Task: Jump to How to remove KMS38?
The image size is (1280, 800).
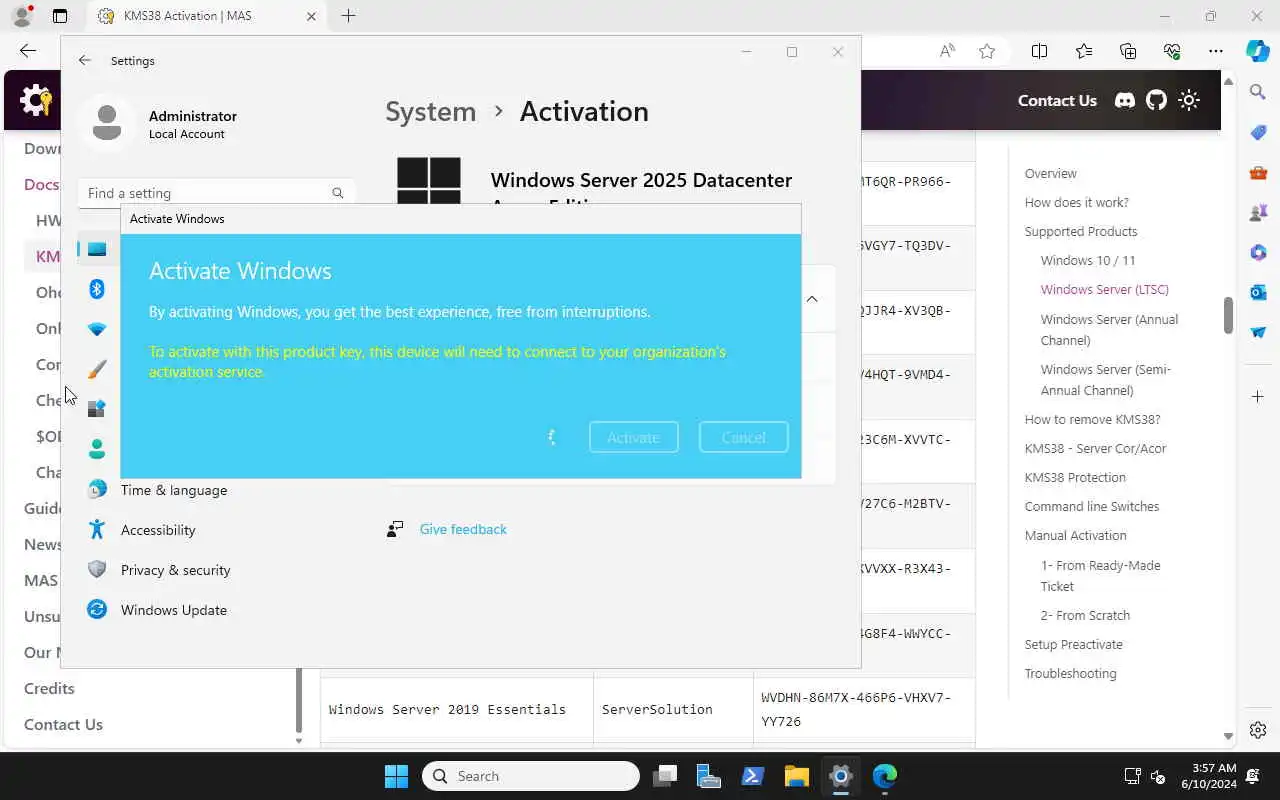Action: tap(1092, 419)
